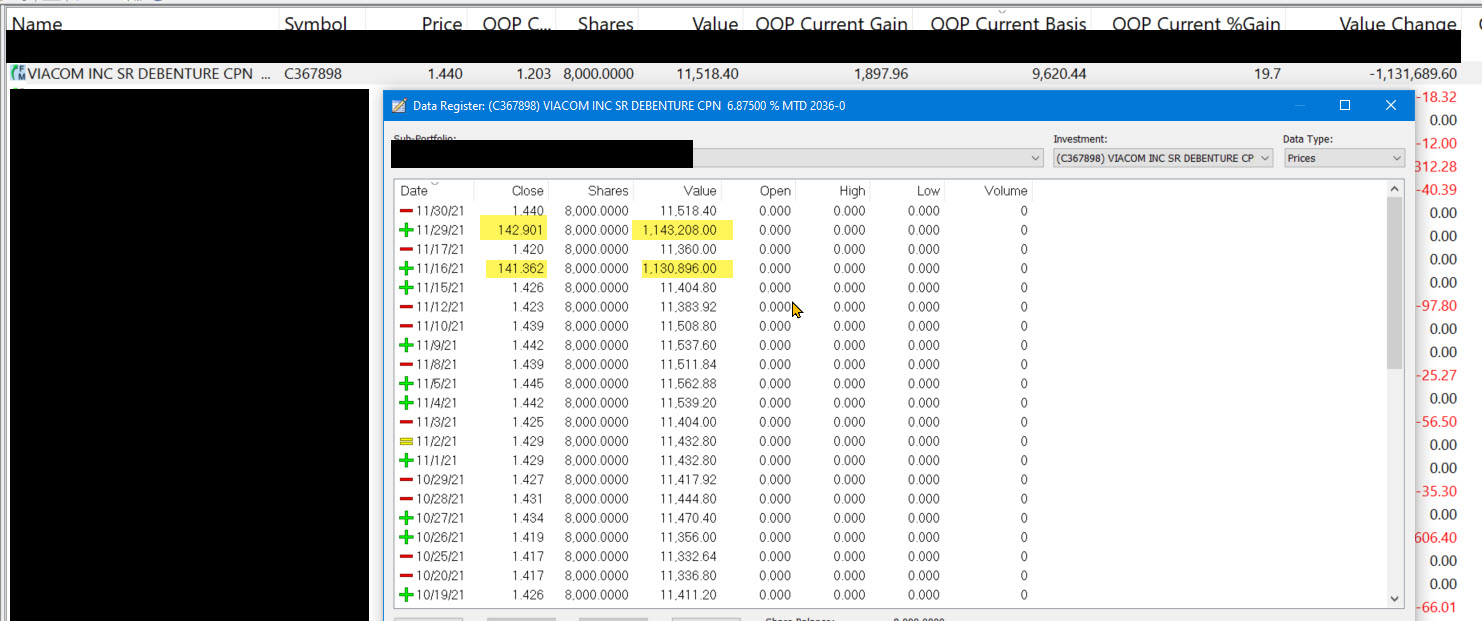Click the scrollbar up arrow in Data Register

pyautogui.click(x=1396, y=189)
